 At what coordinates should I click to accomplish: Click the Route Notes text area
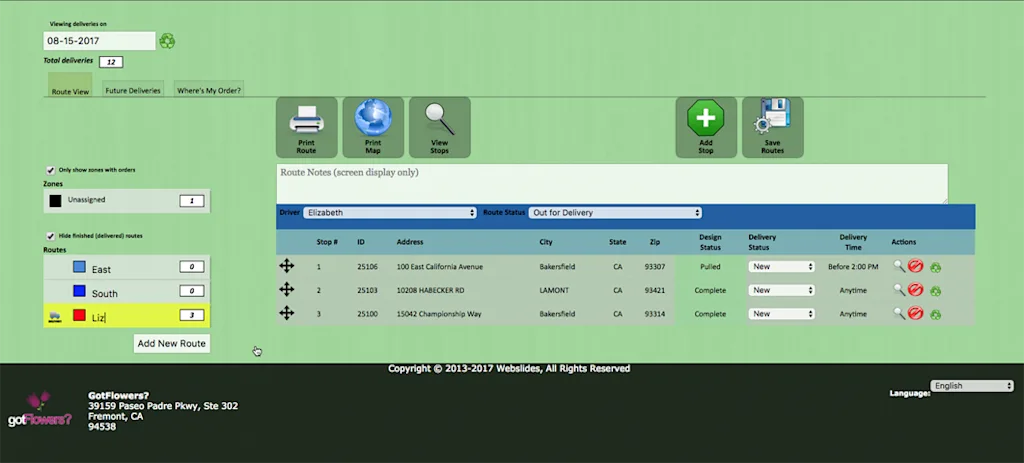[x=612, y=184]
